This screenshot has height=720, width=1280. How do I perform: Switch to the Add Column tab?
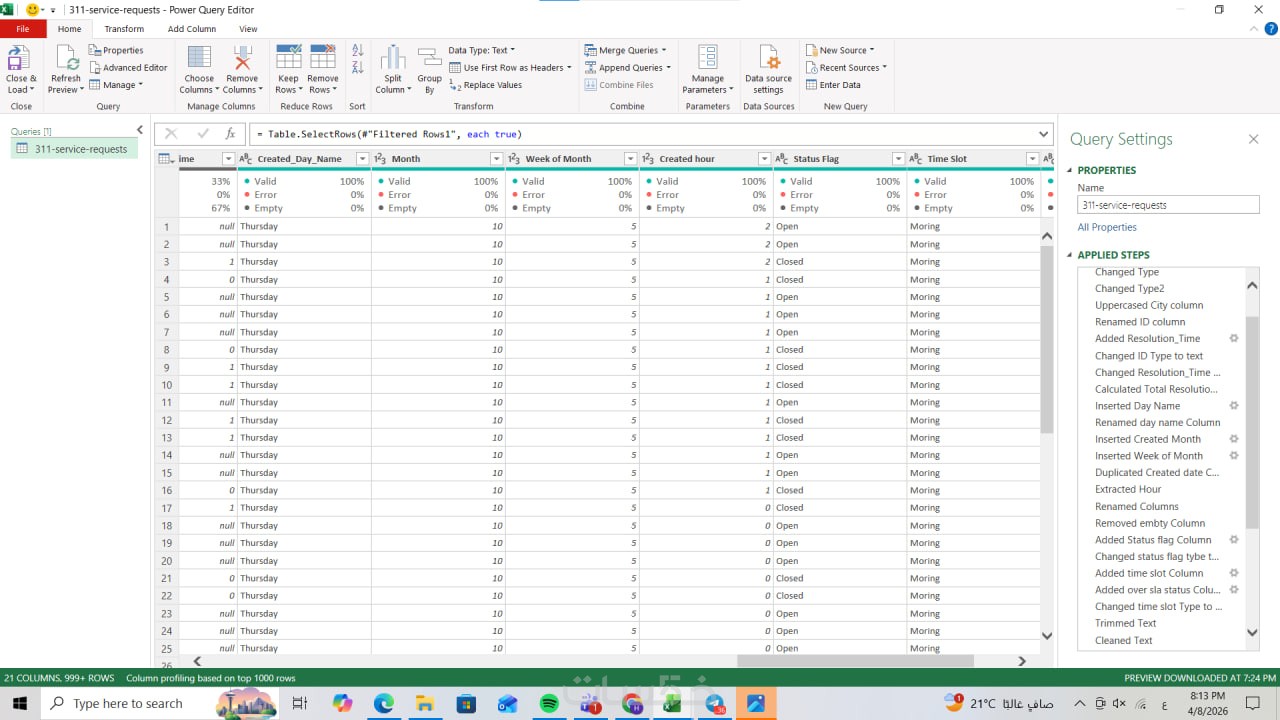pyautogui.click(x=191, y=29)
